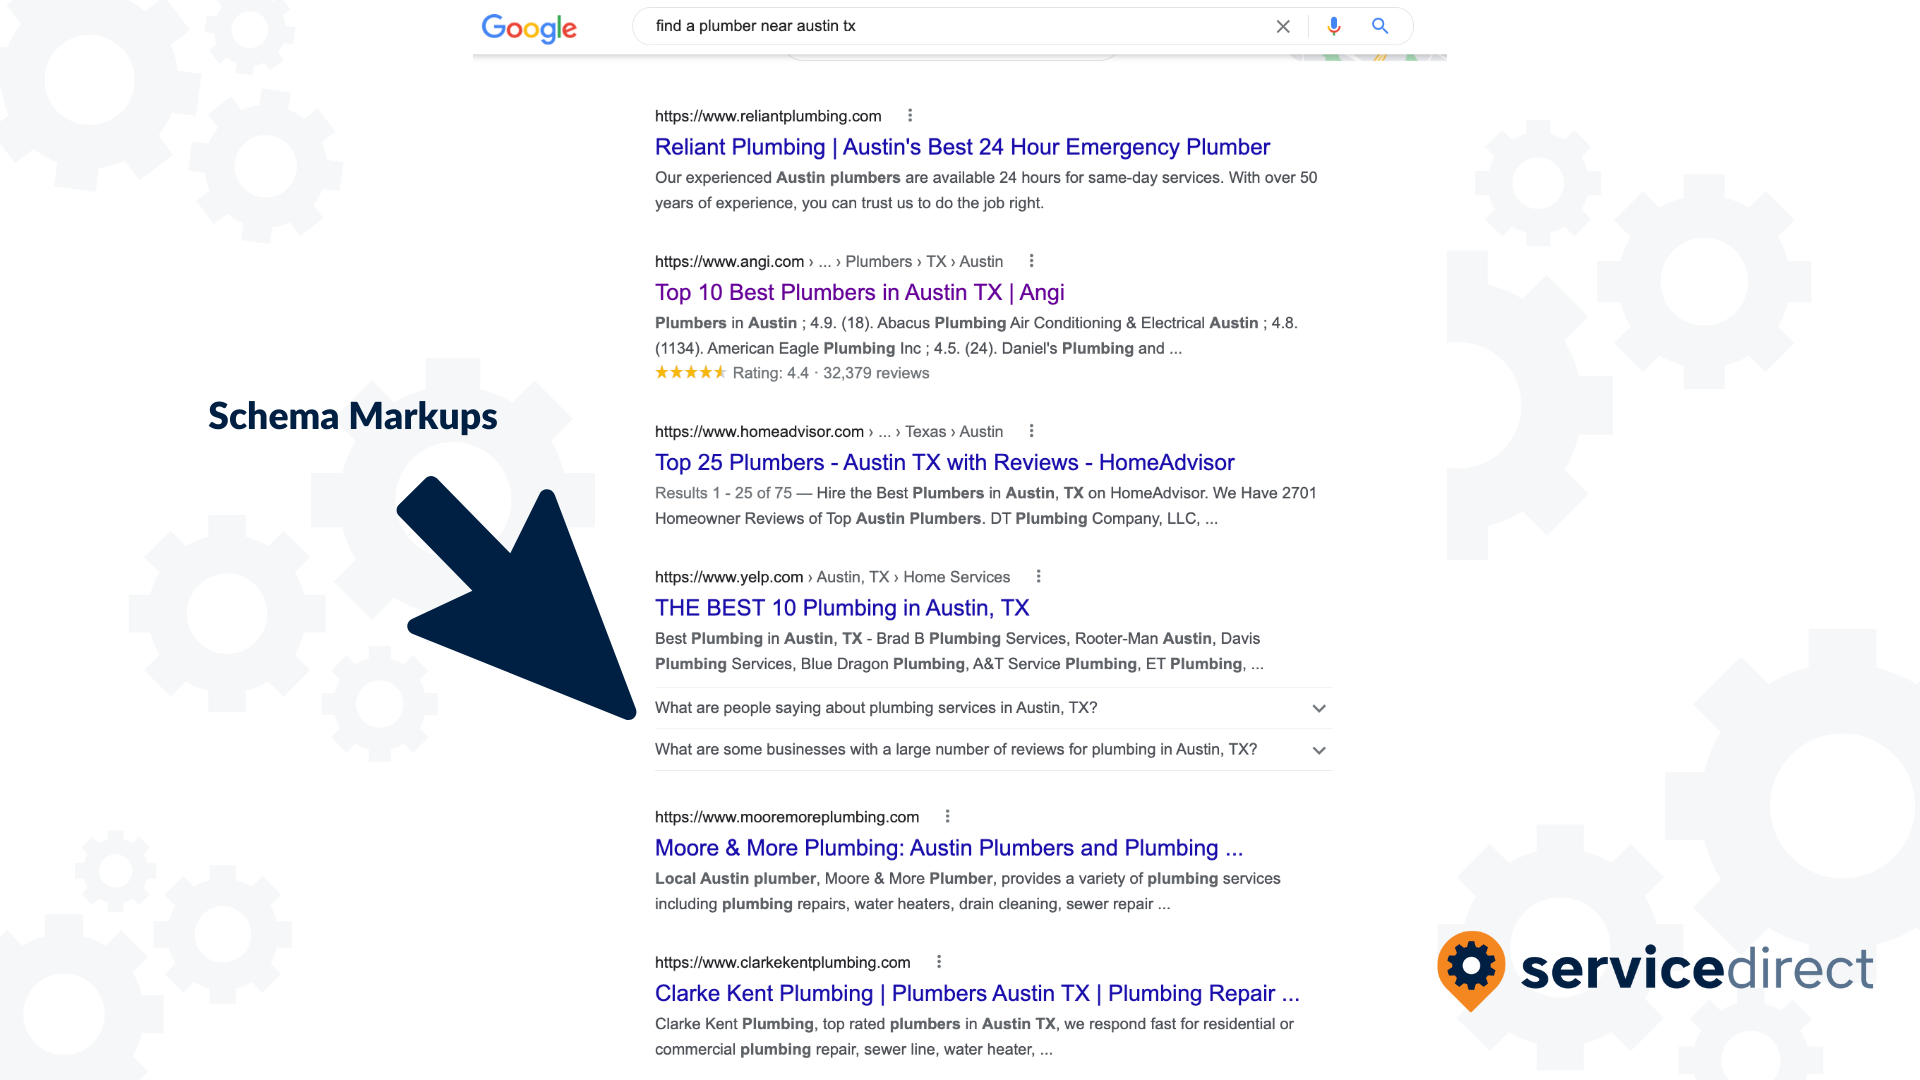
Task: Click the https://www.mooremoreplumbing.com URL text
Action: point(787,817)
